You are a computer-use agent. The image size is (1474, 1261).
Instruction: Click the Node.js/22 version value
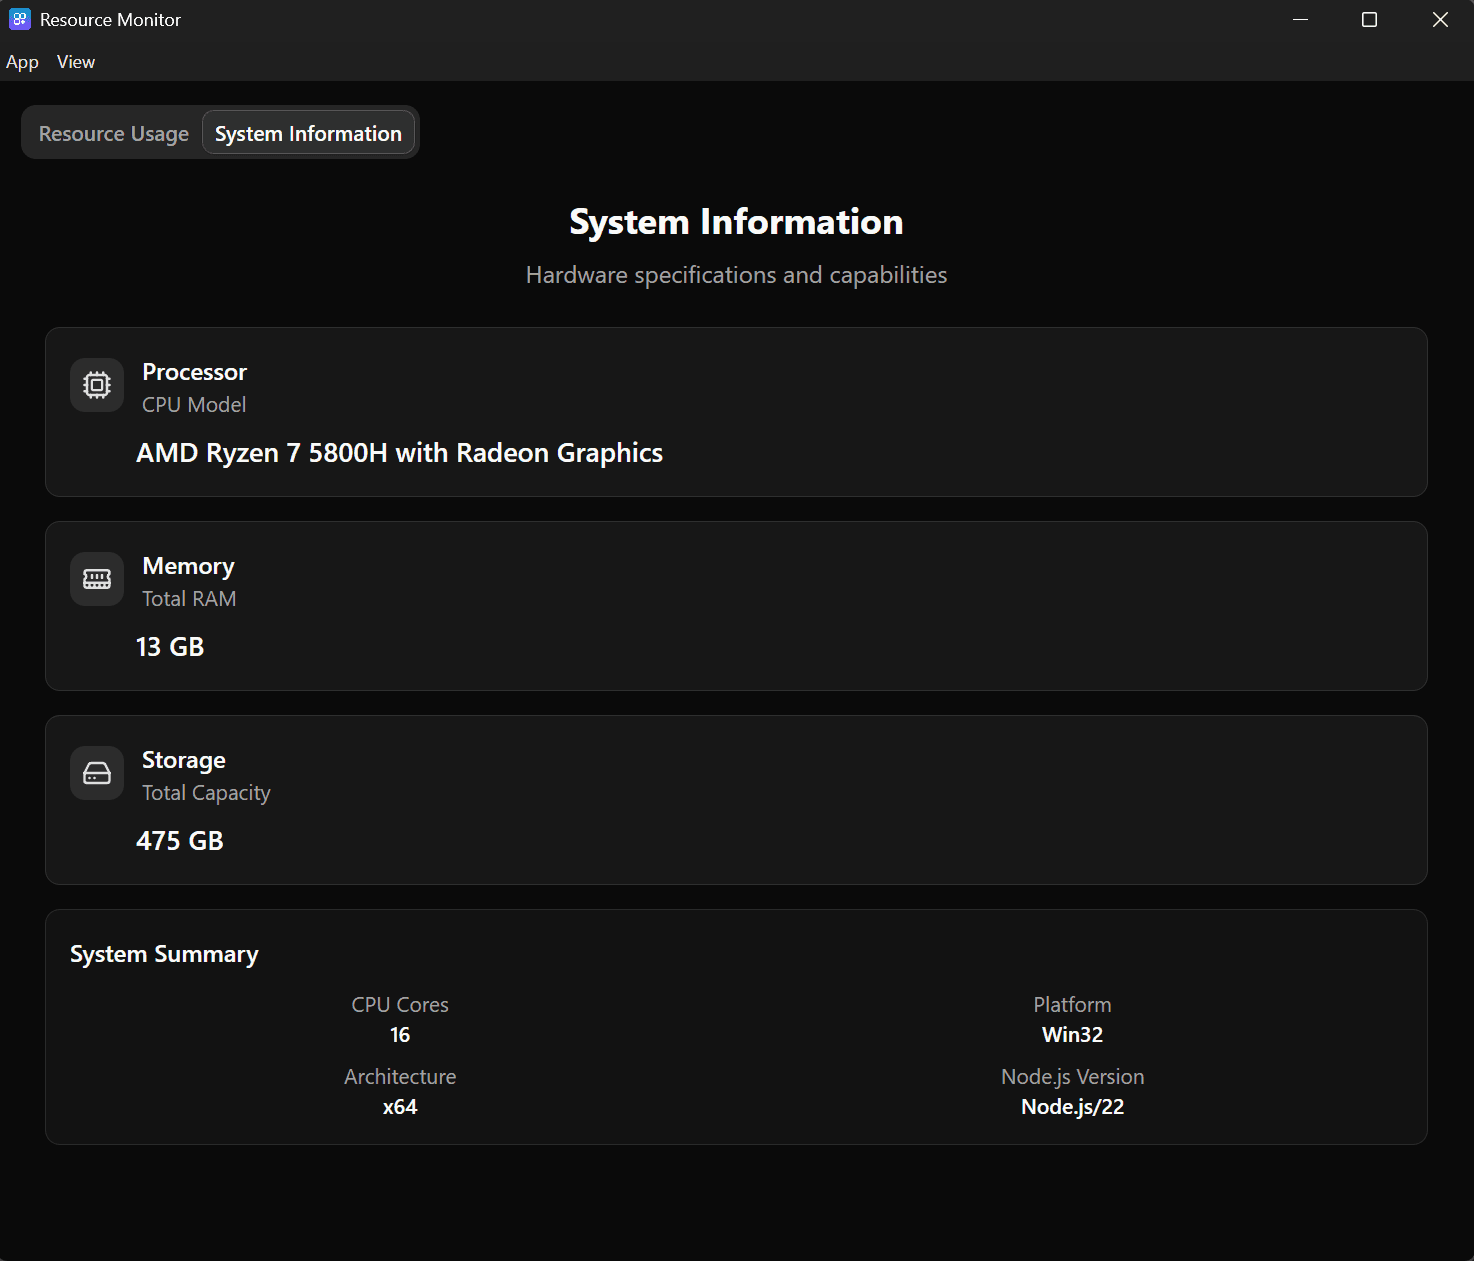(1071, 1106)
